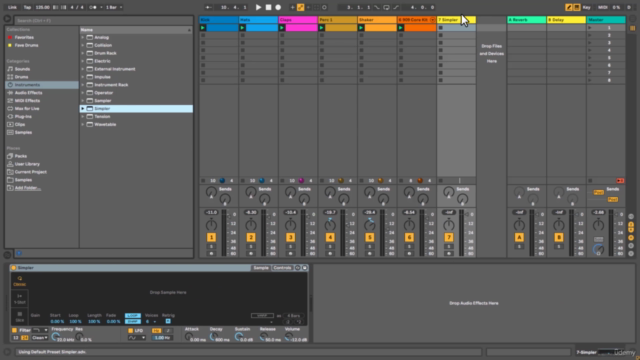Toggle track activator 5 on Shaker

(x=370, y=237)
